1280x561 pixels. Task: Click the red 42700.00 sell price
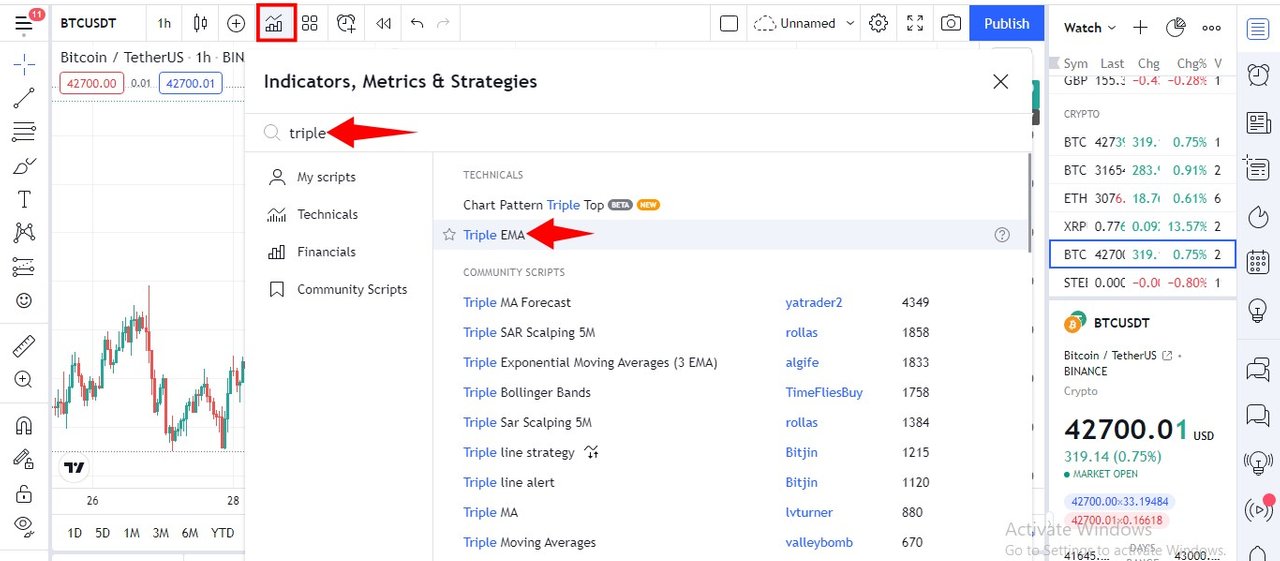pos(91,84)
